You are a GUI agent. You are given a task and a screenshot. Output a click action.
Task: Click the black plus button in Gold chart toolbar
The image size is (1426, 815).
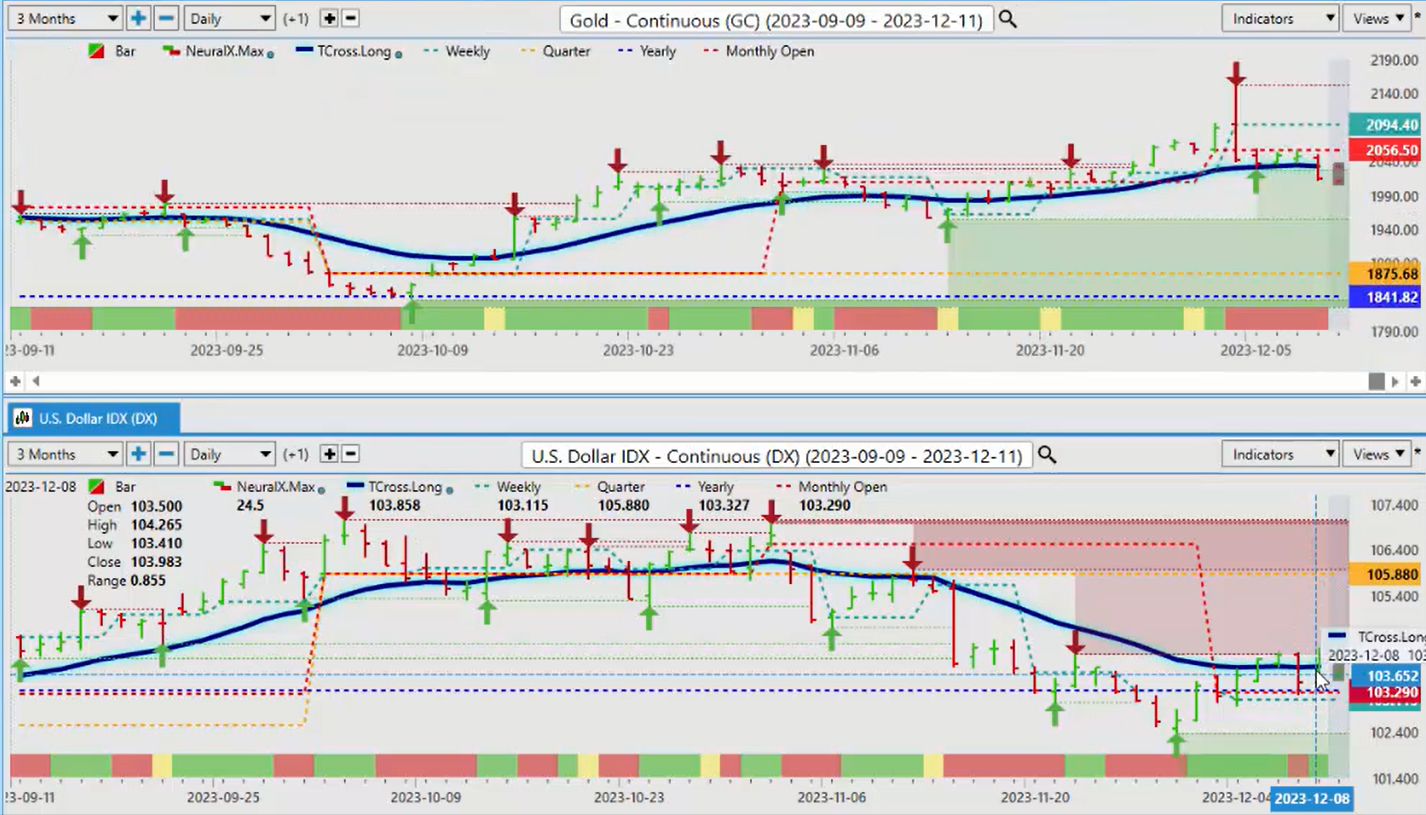click(330, 18)
